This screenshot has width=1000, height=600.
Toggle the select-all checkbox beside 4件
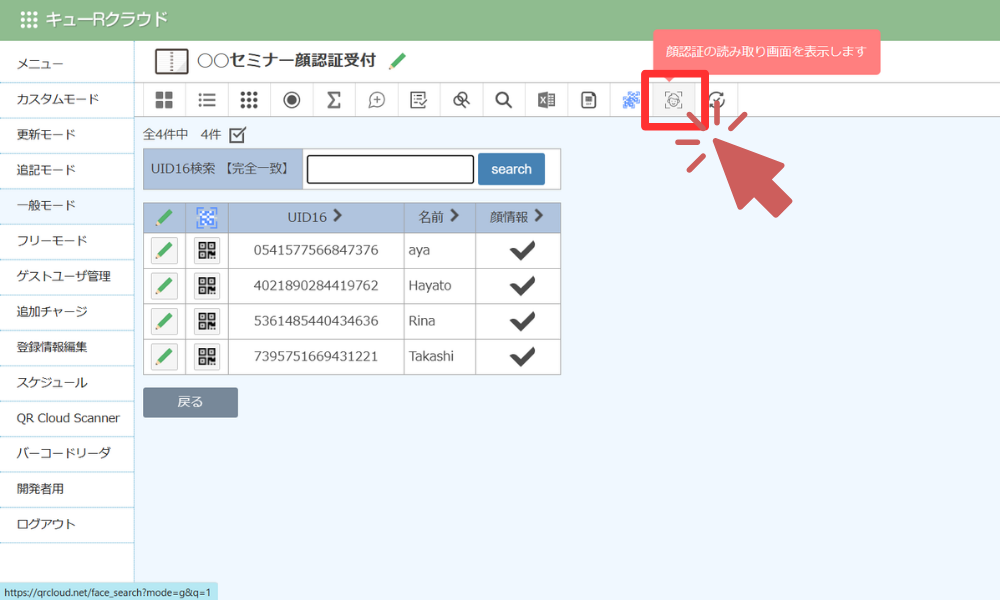237,134
